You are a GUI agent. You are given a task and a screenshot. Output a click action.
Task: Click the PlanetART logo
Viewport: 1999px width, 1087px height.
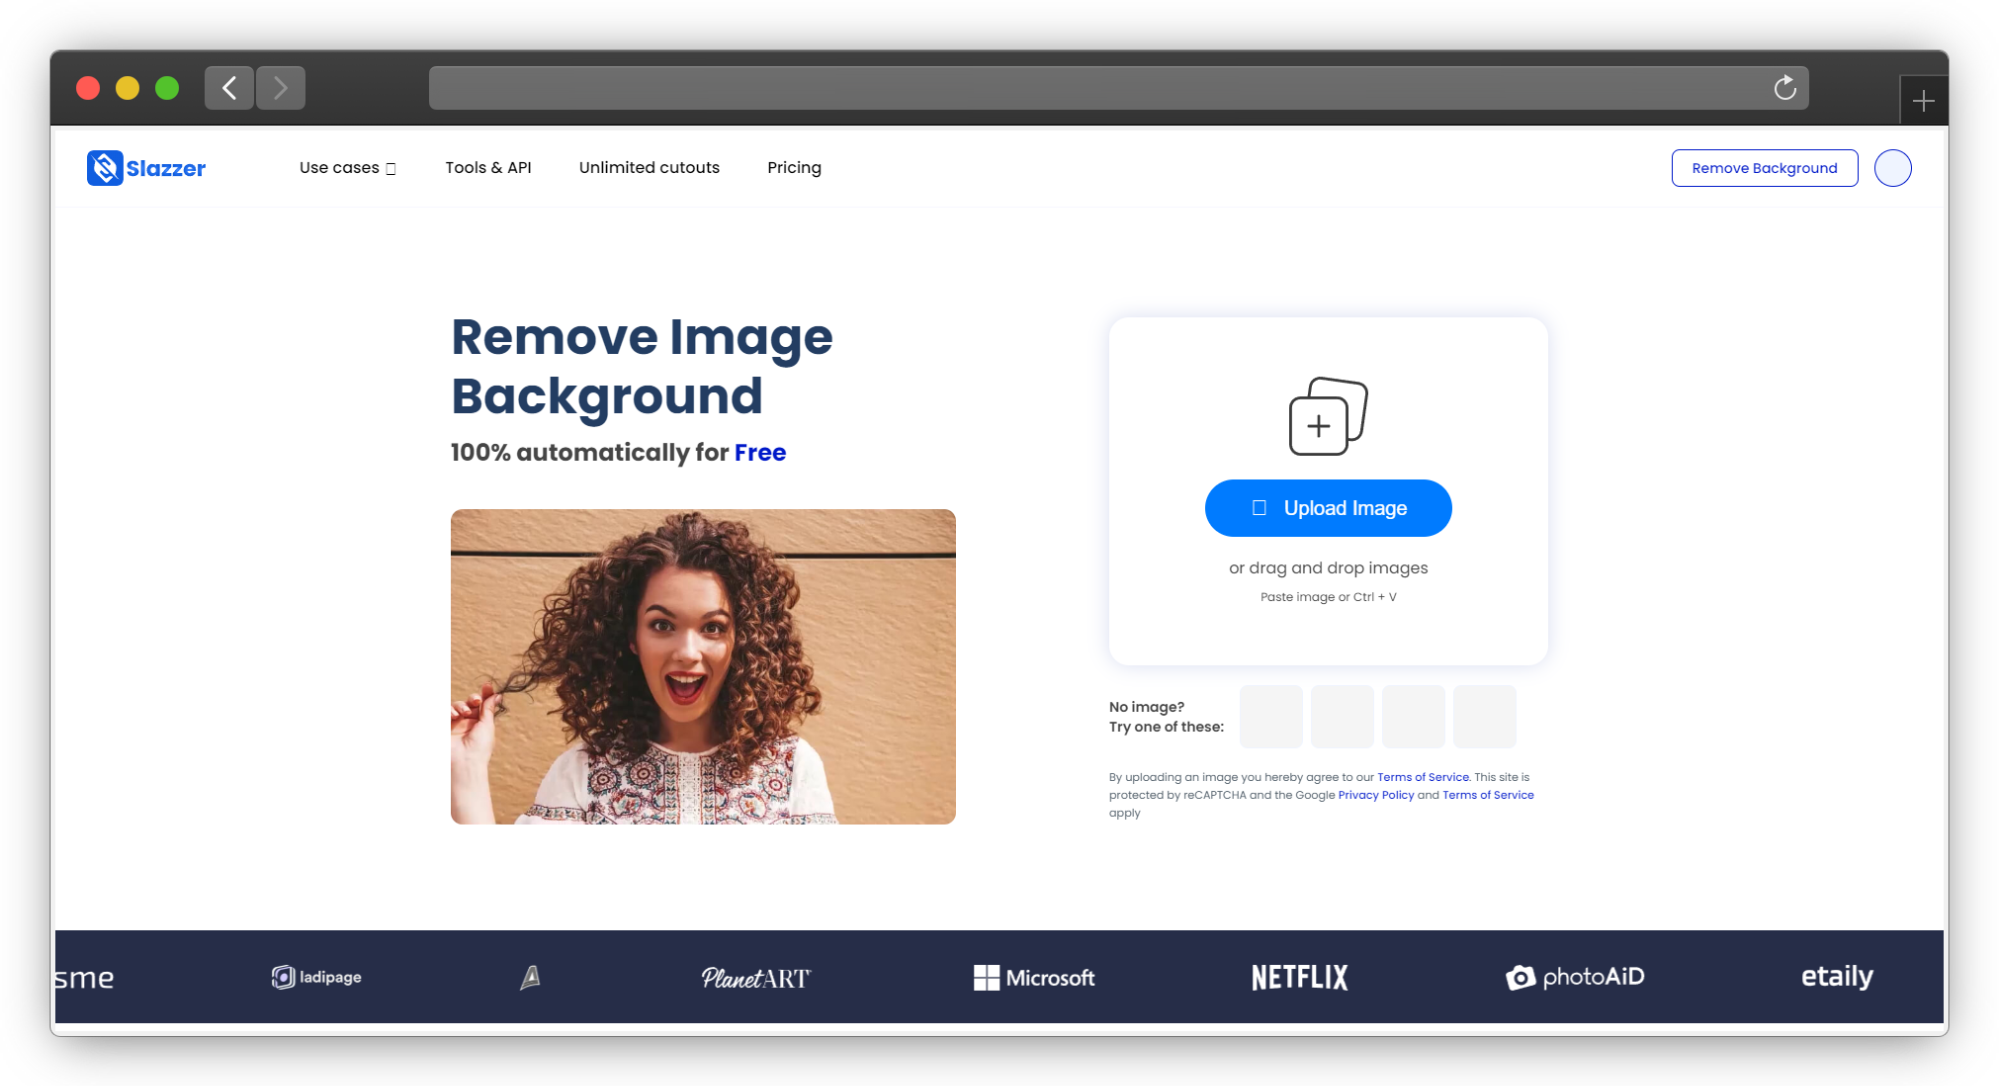[x=756, y=977]
